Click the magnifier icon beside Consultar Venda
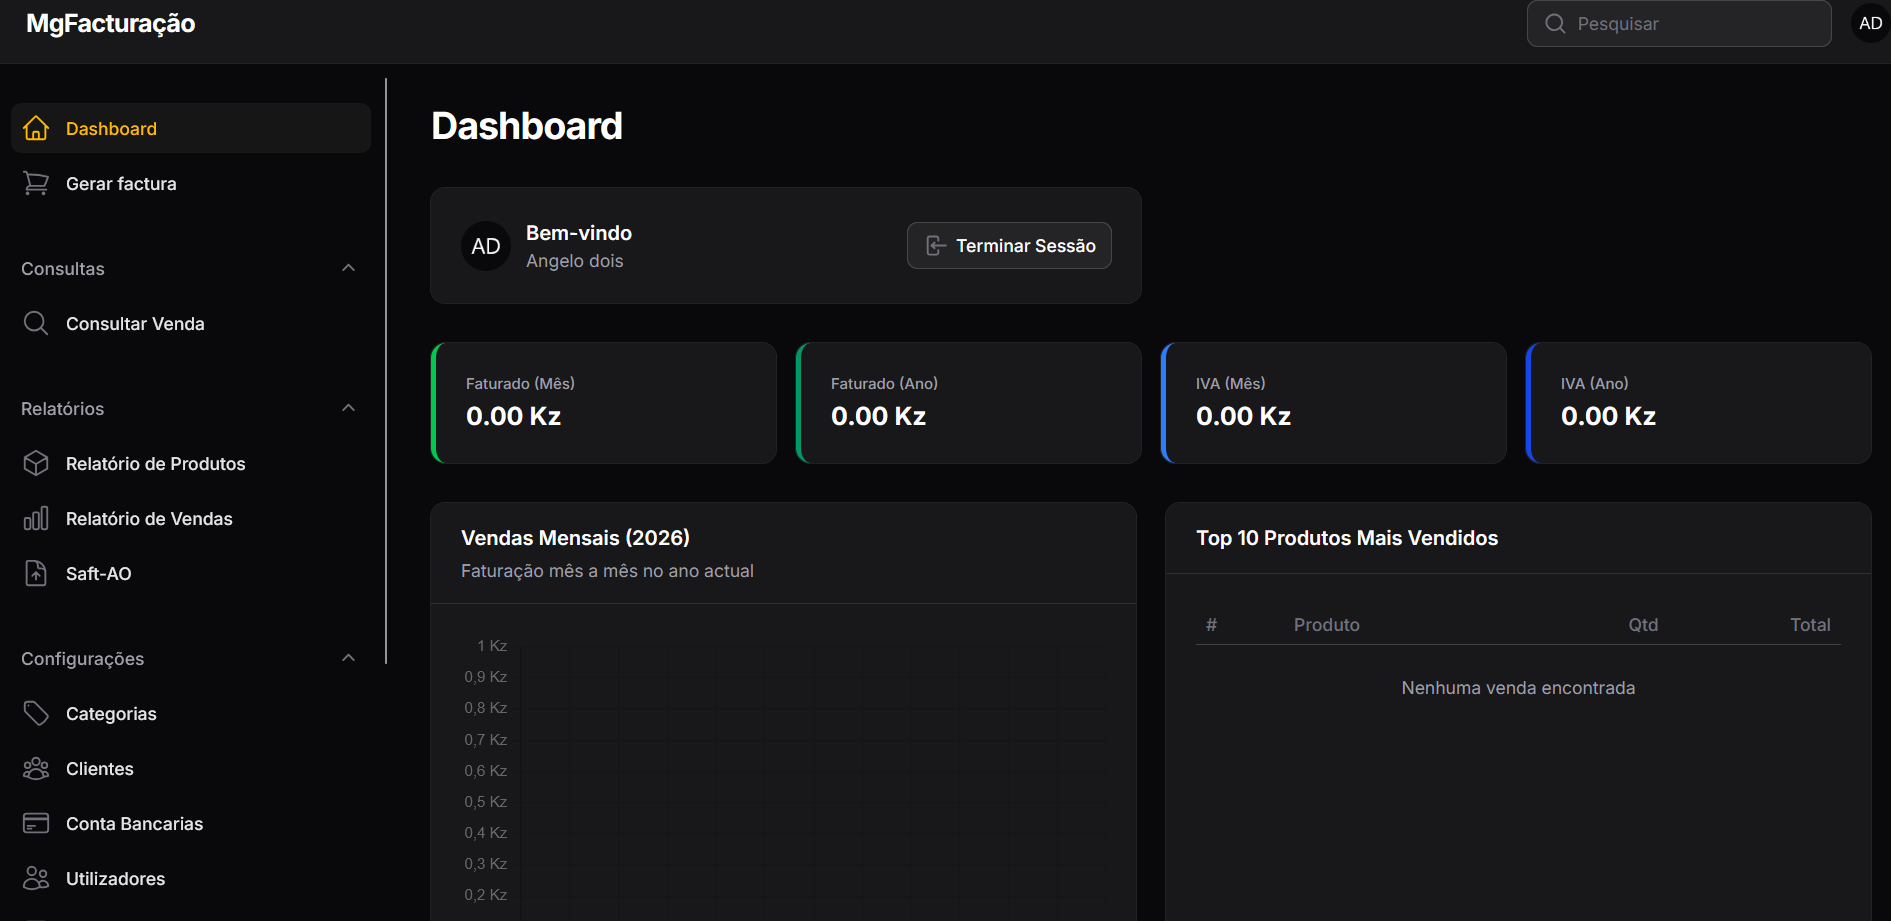This screenshot has height=921, width=1891. 36,323
